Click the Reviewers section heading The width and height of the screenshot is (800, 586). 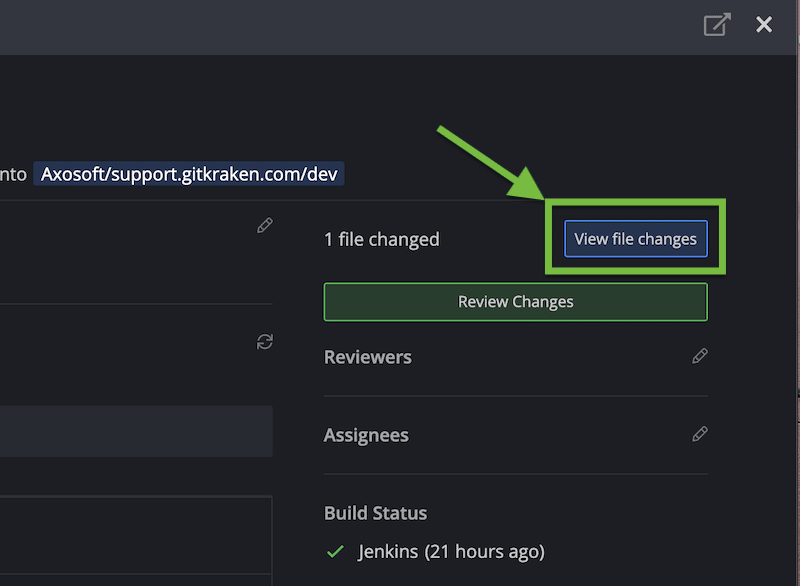[367, 357]
